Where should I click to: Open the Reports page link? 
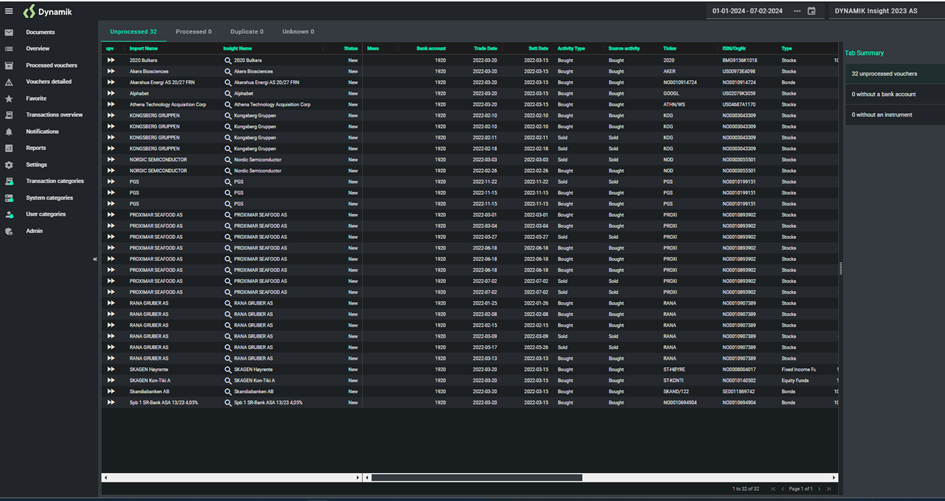click(36, 148)
